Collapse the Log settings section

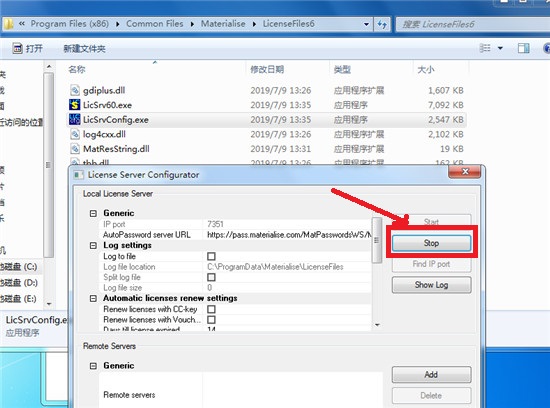(93, 245)
